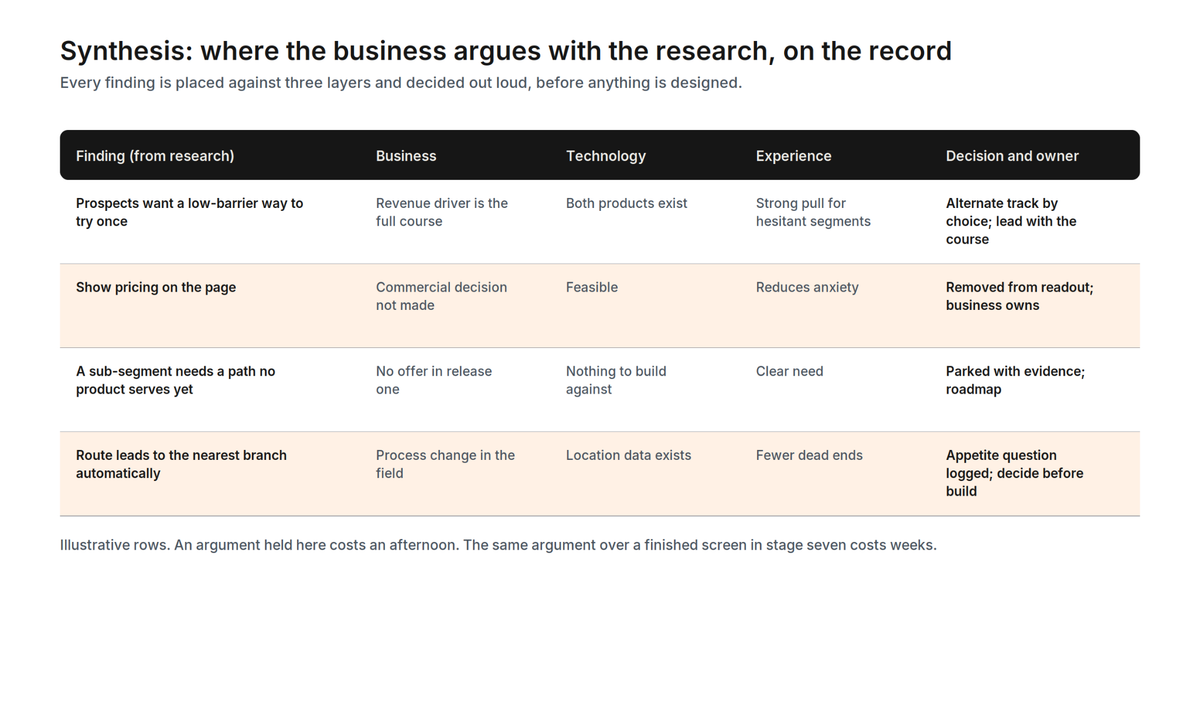
Task: Click the footnote beginning 'Illustrative rows'
Action: click(x=498, y=545)
